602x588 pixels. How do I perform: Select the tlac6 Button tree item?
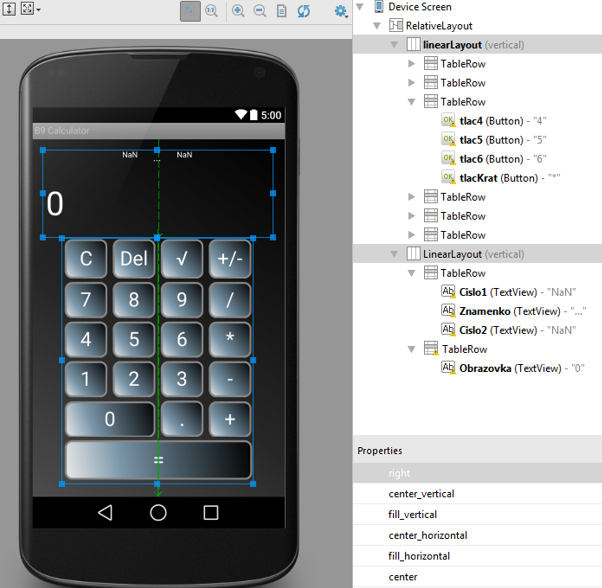coord(503,159)
